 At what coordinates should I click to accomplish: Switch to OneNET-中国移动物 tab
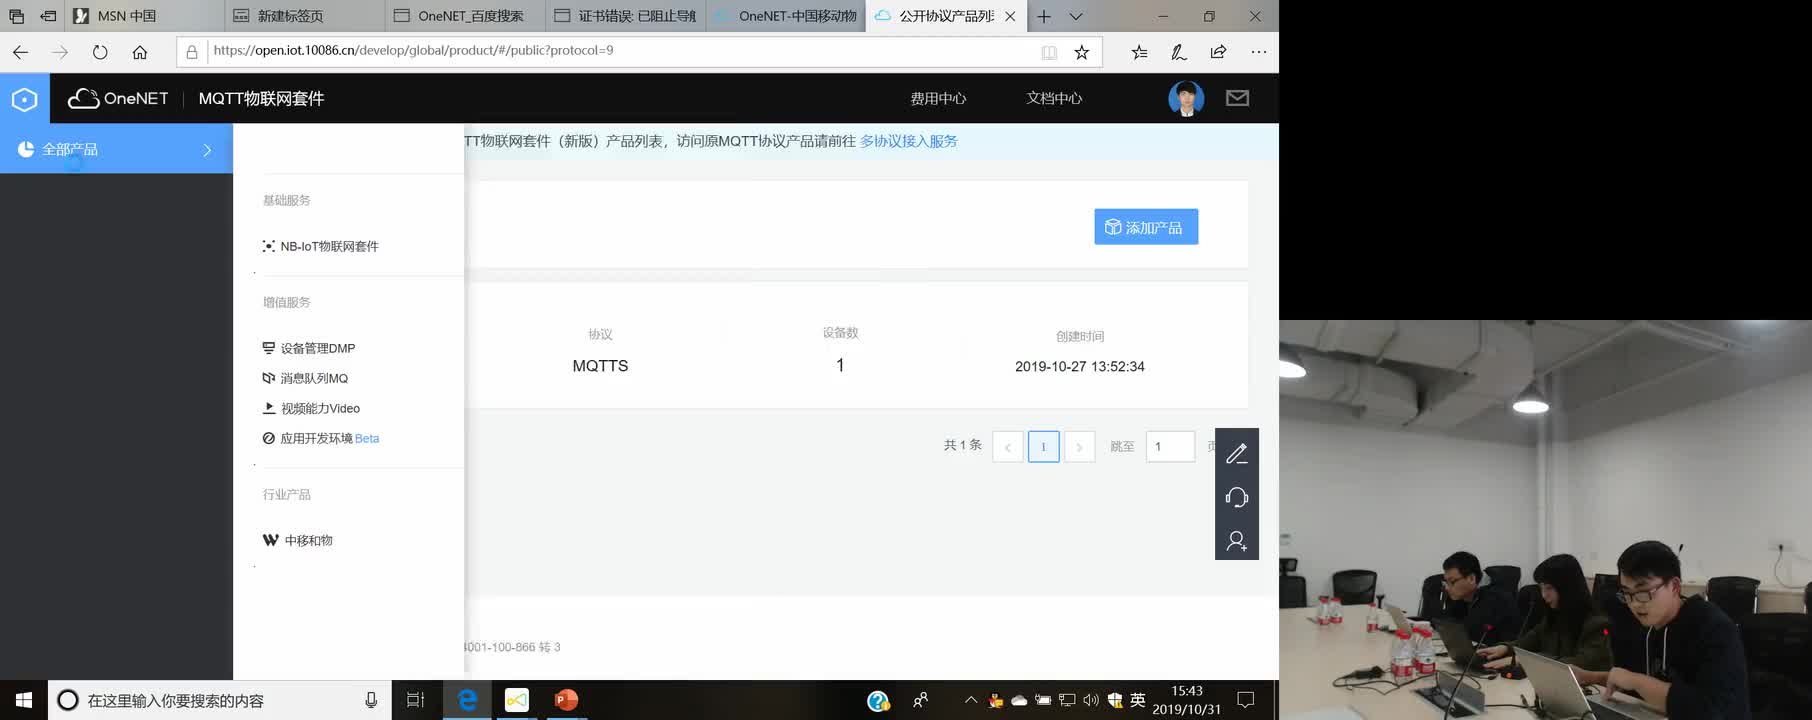pos(786,16)
